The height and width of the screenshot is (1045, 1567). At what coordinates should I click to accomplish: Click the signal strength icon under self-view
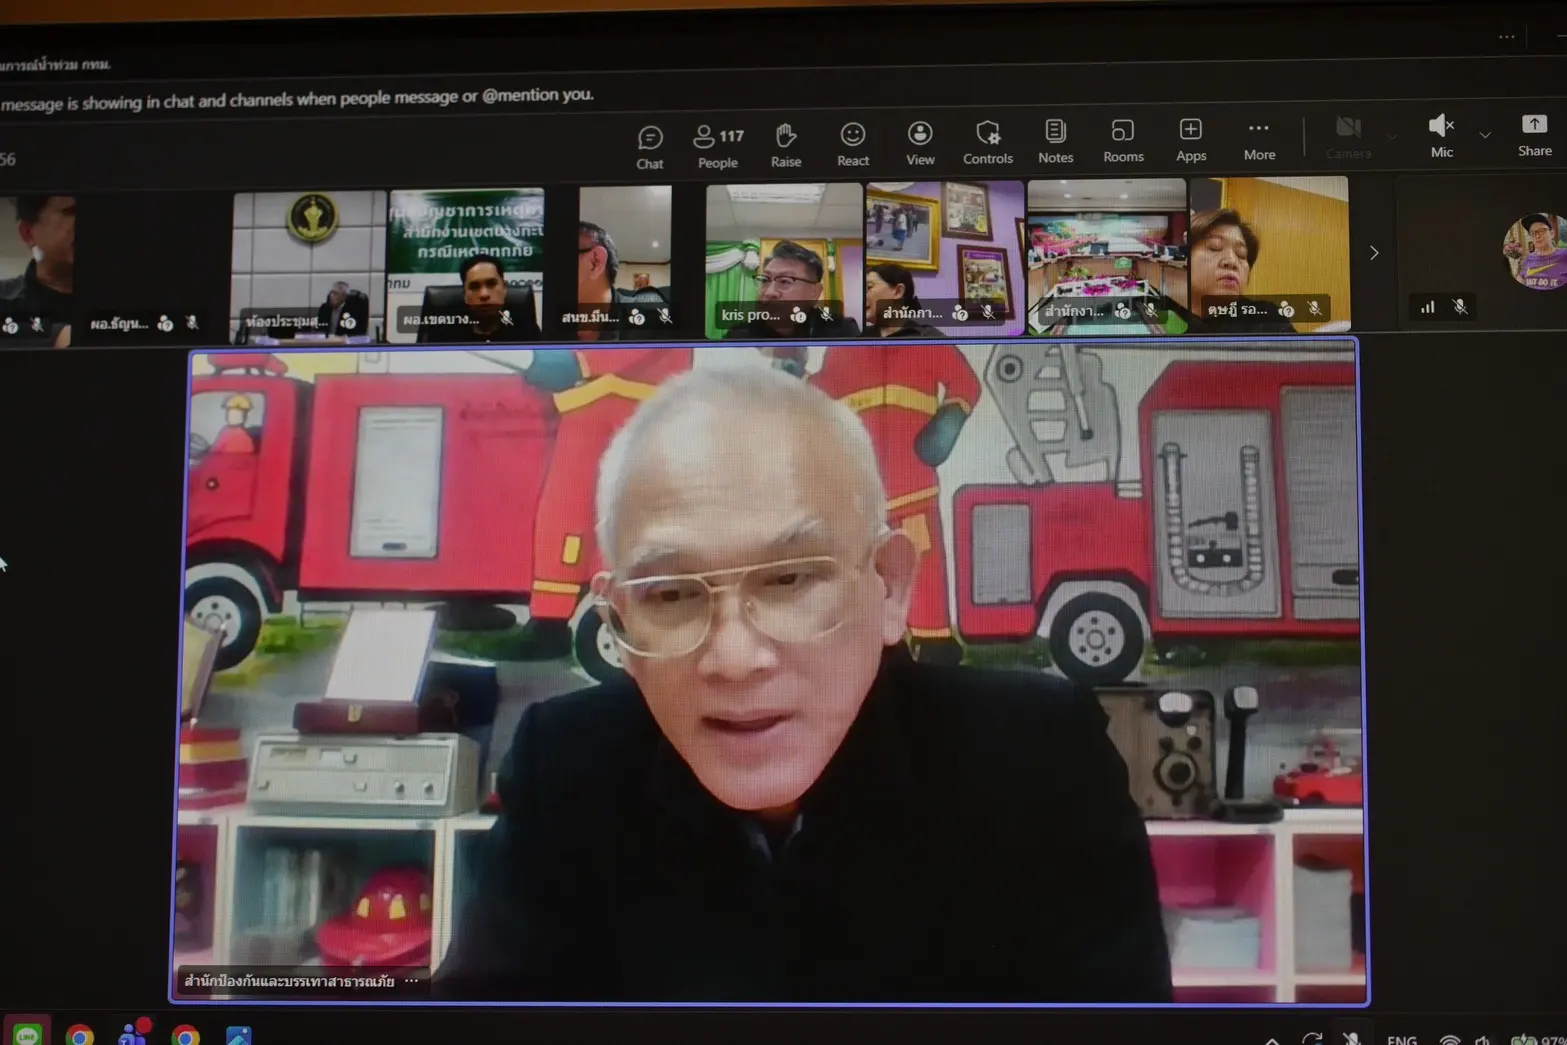click(x=1427, y=307)
